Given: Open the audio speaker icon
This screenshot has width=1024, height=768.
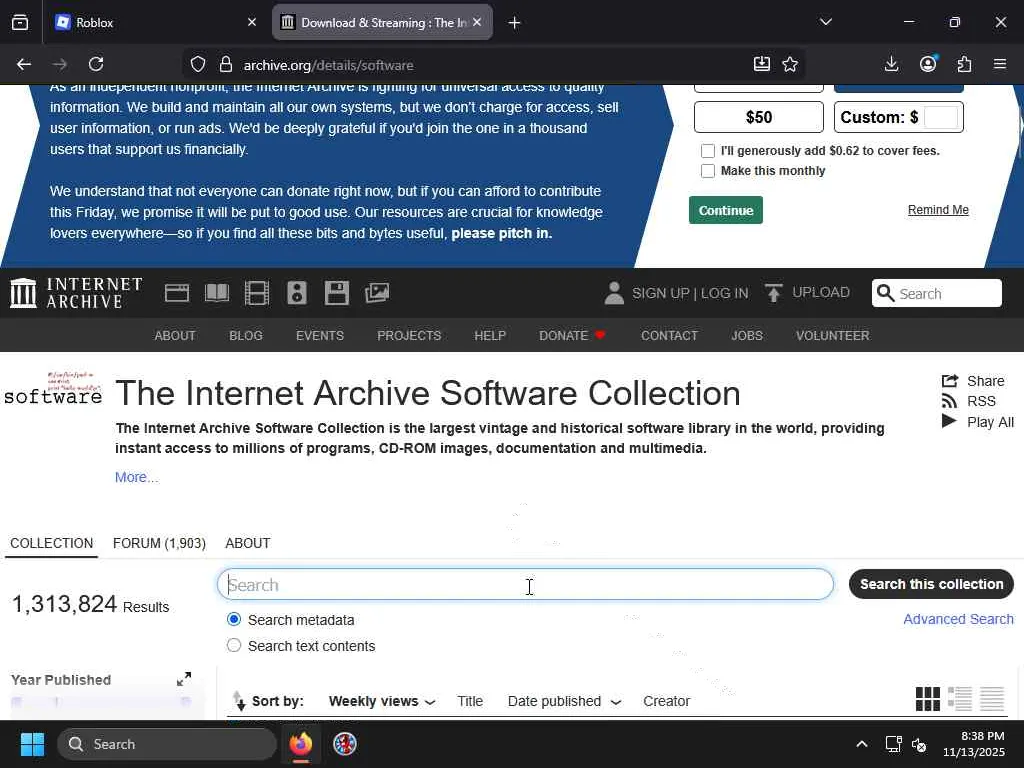Looking at the screenshot, I should click(296, 293).
